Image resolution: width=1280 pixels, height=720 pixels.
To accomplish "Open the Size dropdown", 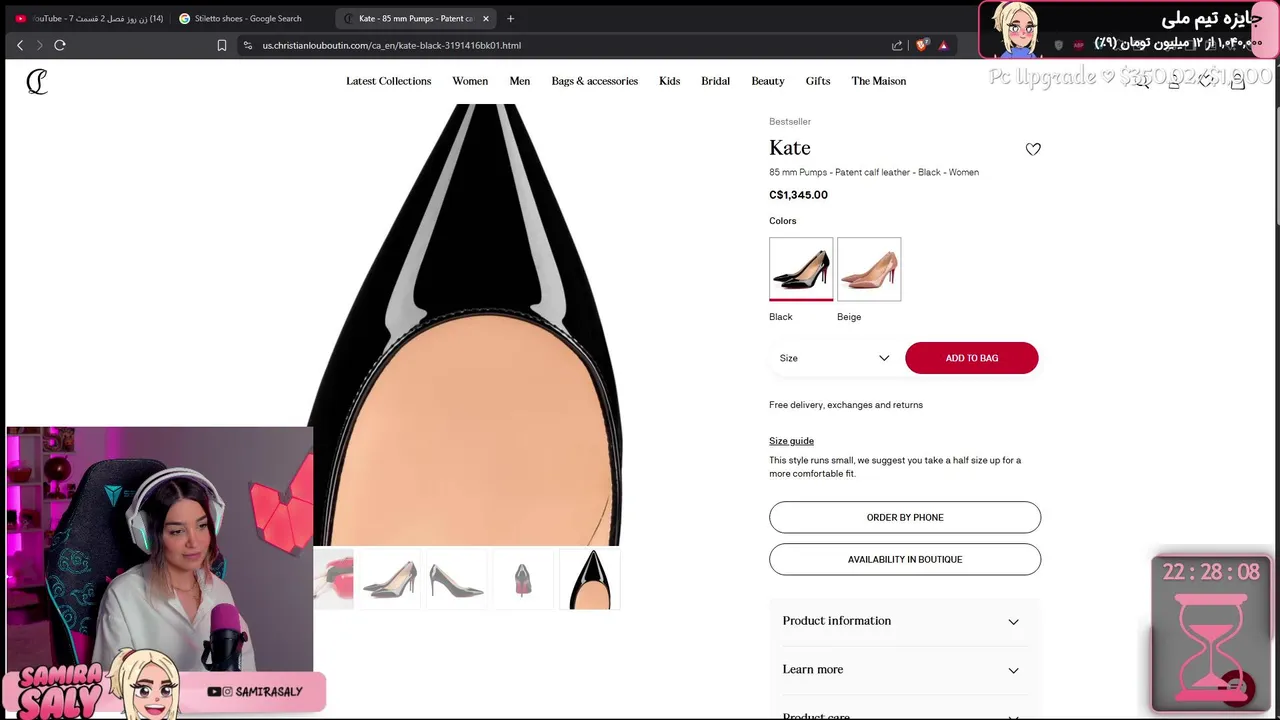I will click(x=833, y=358).
